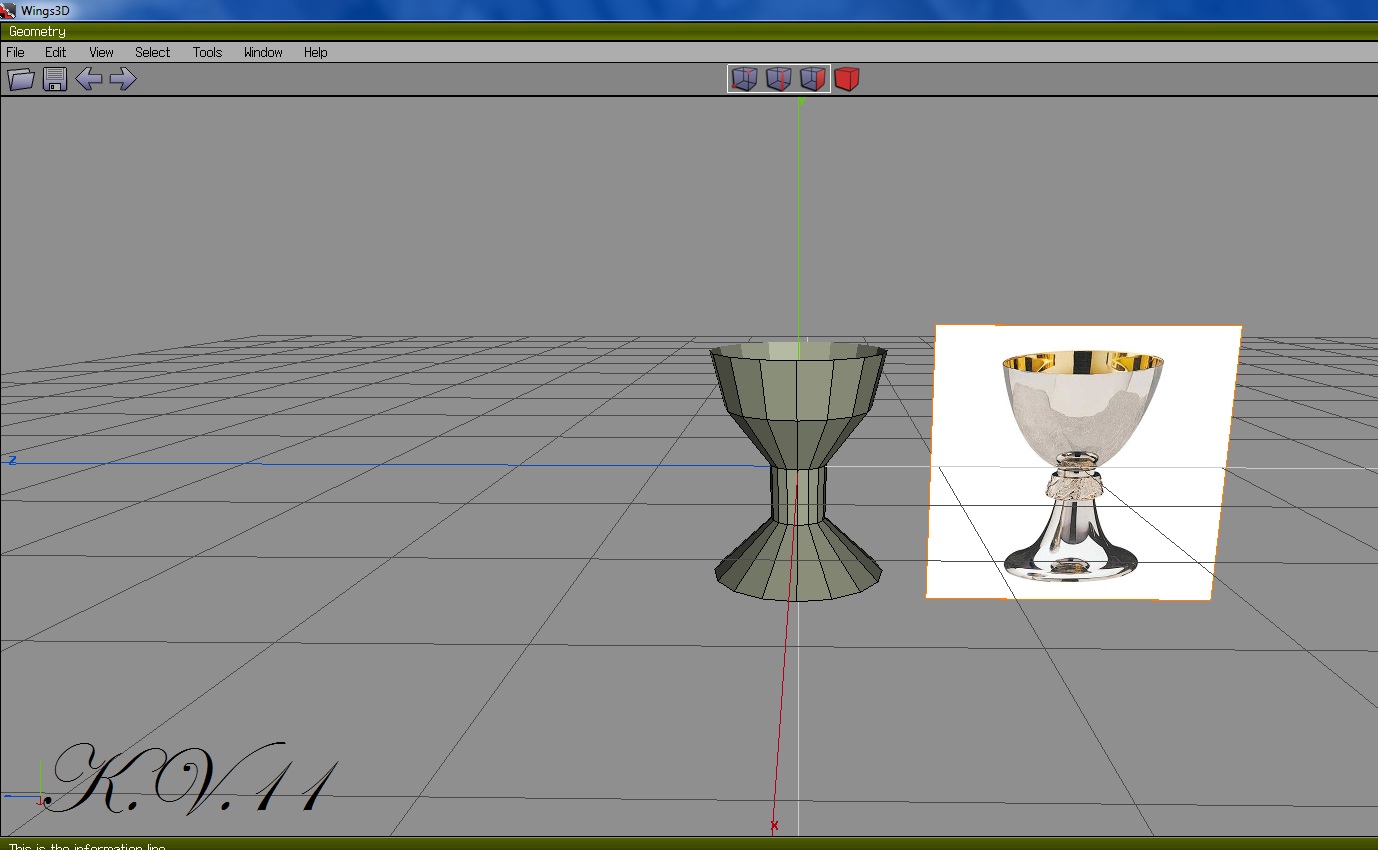Switch to vertex selection mode cube icon
This screenshot has height=850, width=1378.
pyautogui.click(x=744, y=79)
